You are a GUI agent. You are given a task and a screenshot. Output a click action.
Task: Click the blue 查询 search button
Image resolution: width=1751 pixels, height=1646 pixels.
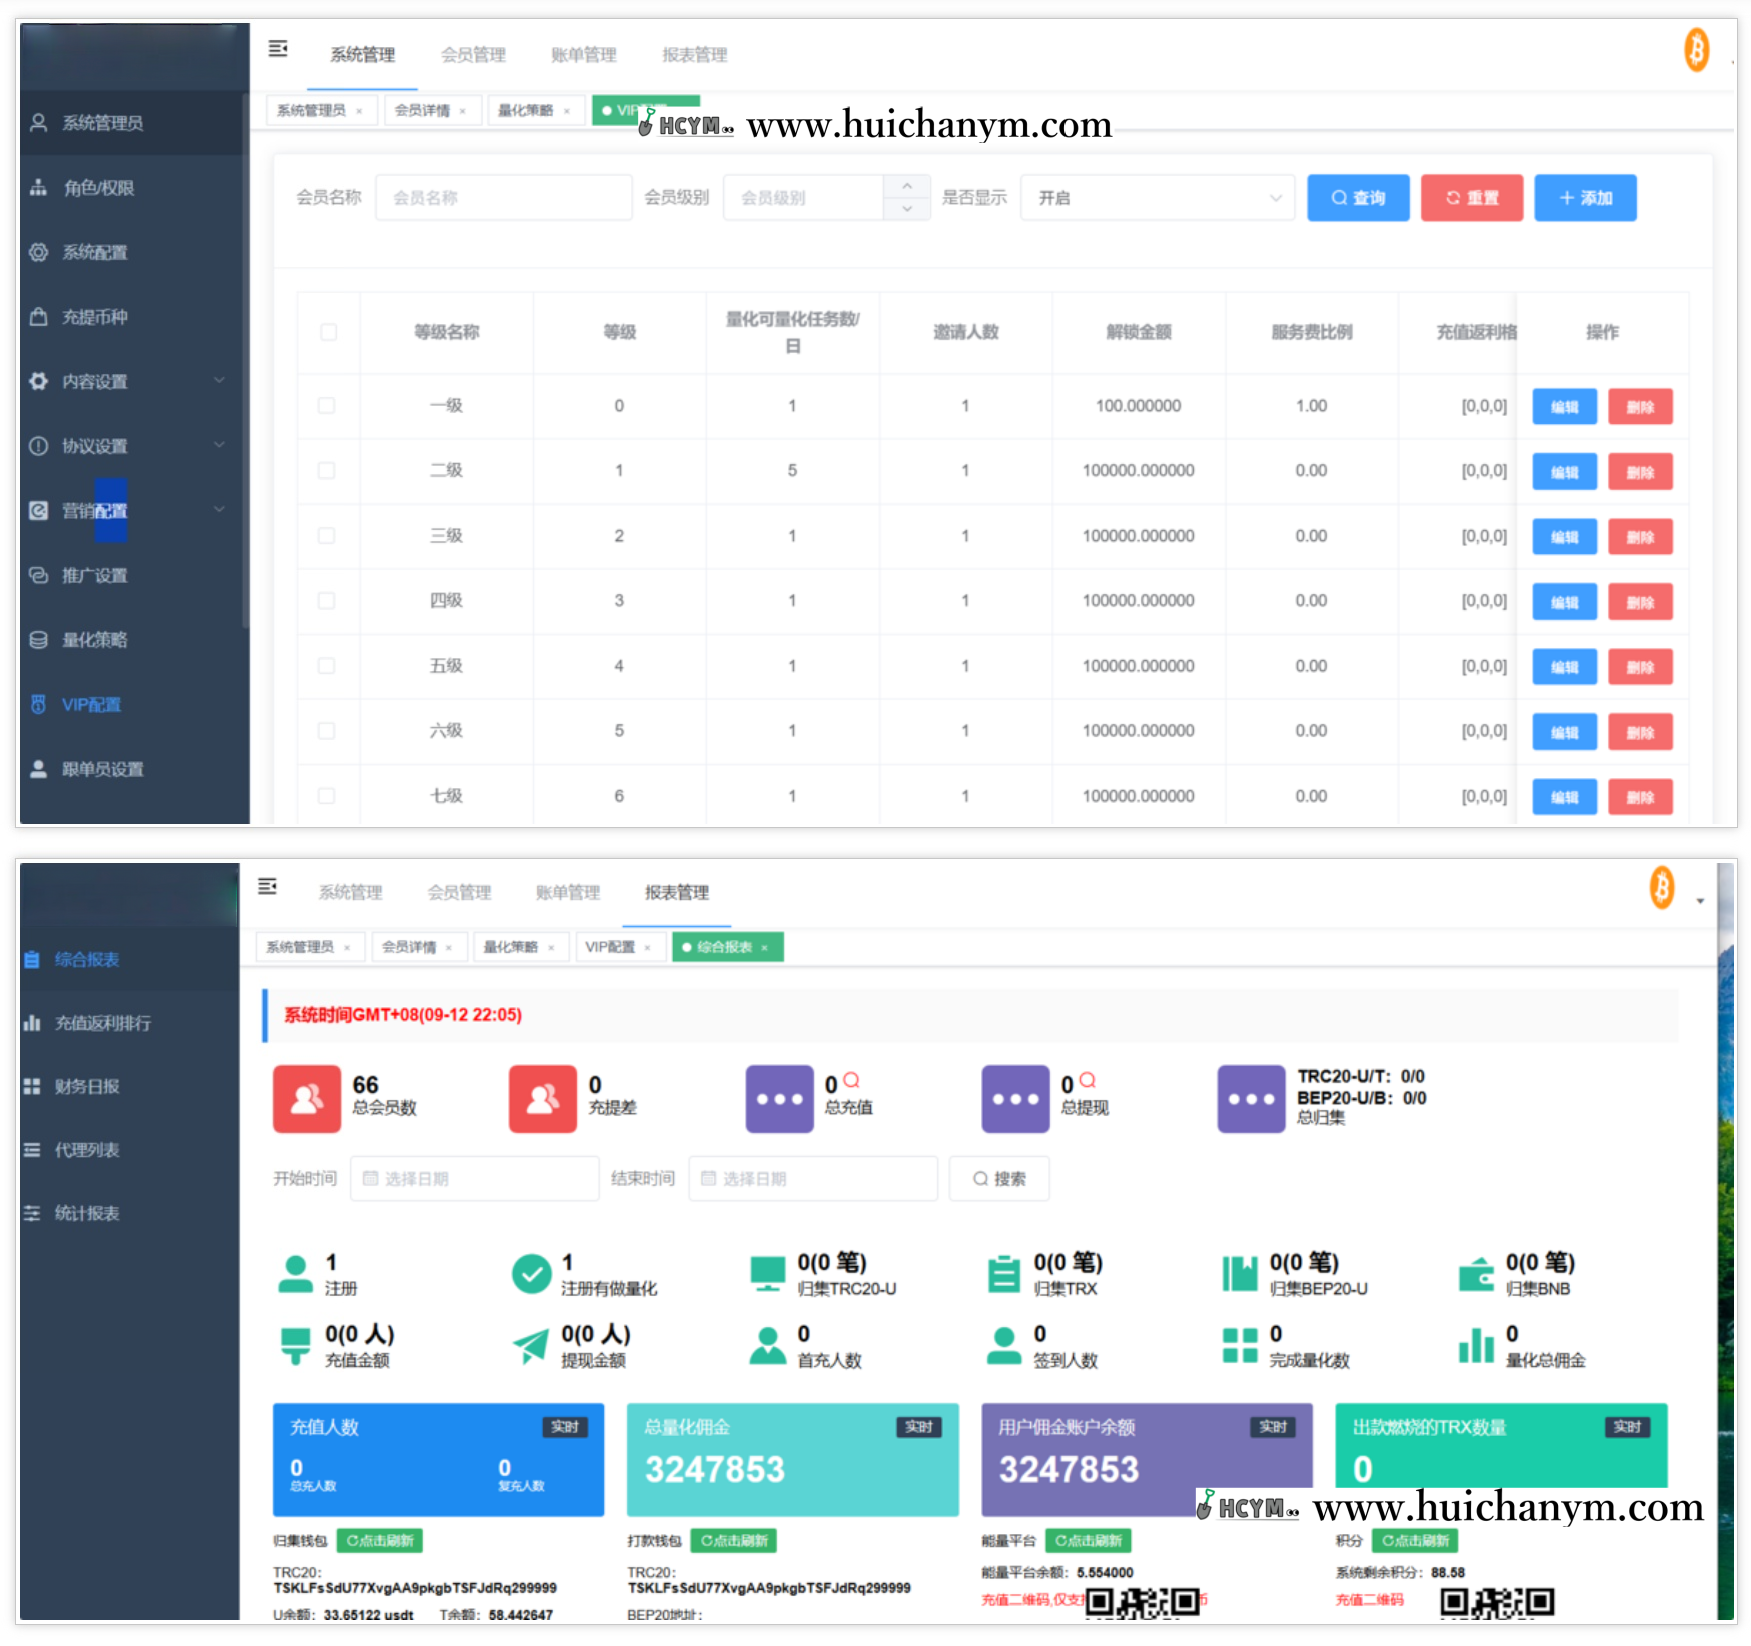tap(1357, 198)
